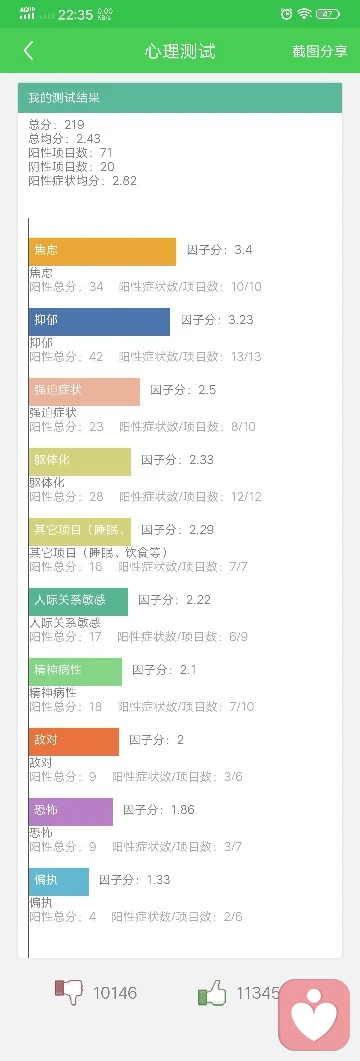Tap the green thumbs-up like icon
The image size is (360, 1061).
pyautogui.click(x=212, y=993)
